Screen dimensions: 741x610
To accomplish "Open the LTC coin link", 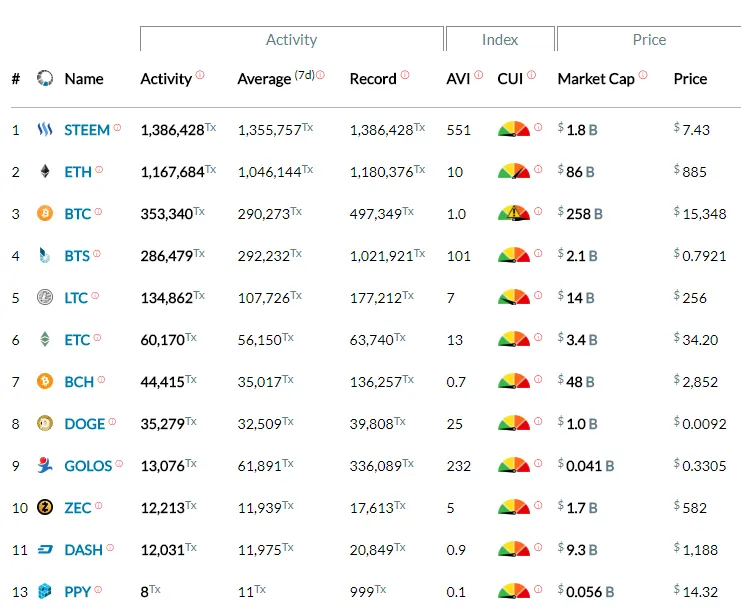I will pos(76,298).
